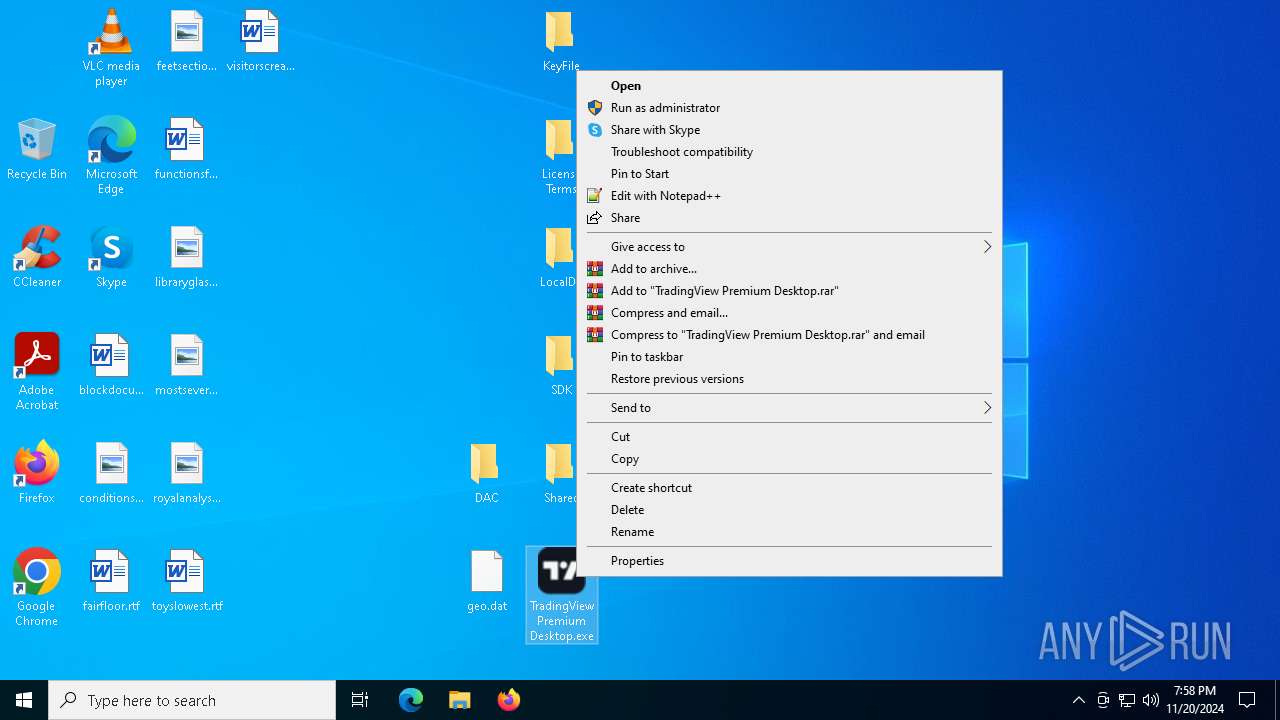Select the CCleaner desktop shortcut
This screenshot has height=720, width=1280.
click(37, 257)
